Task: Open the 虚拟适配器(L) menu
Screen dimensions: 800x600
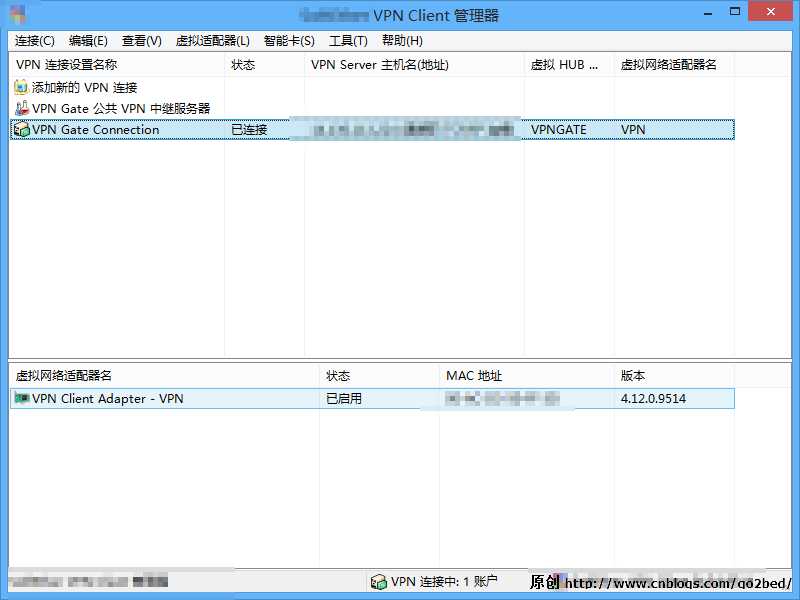Action: pyautogui.click(x=212, y=41)
